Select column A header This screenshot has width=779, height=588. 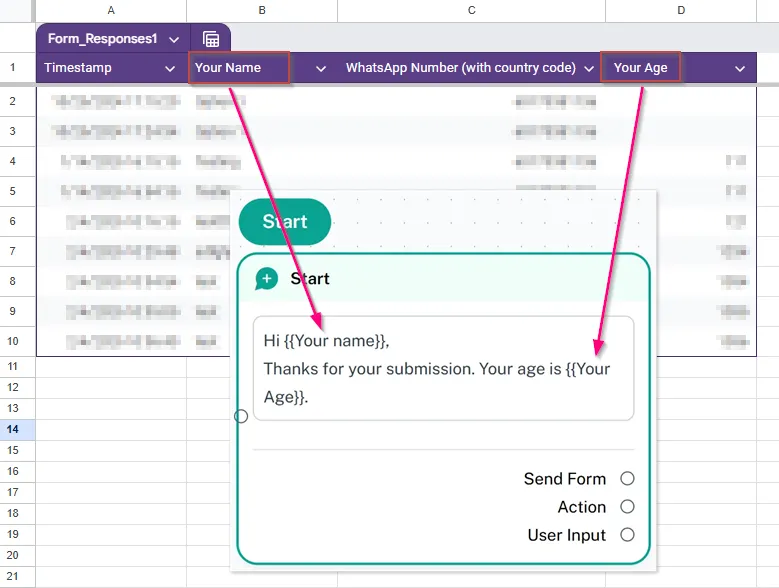point(110,10)
